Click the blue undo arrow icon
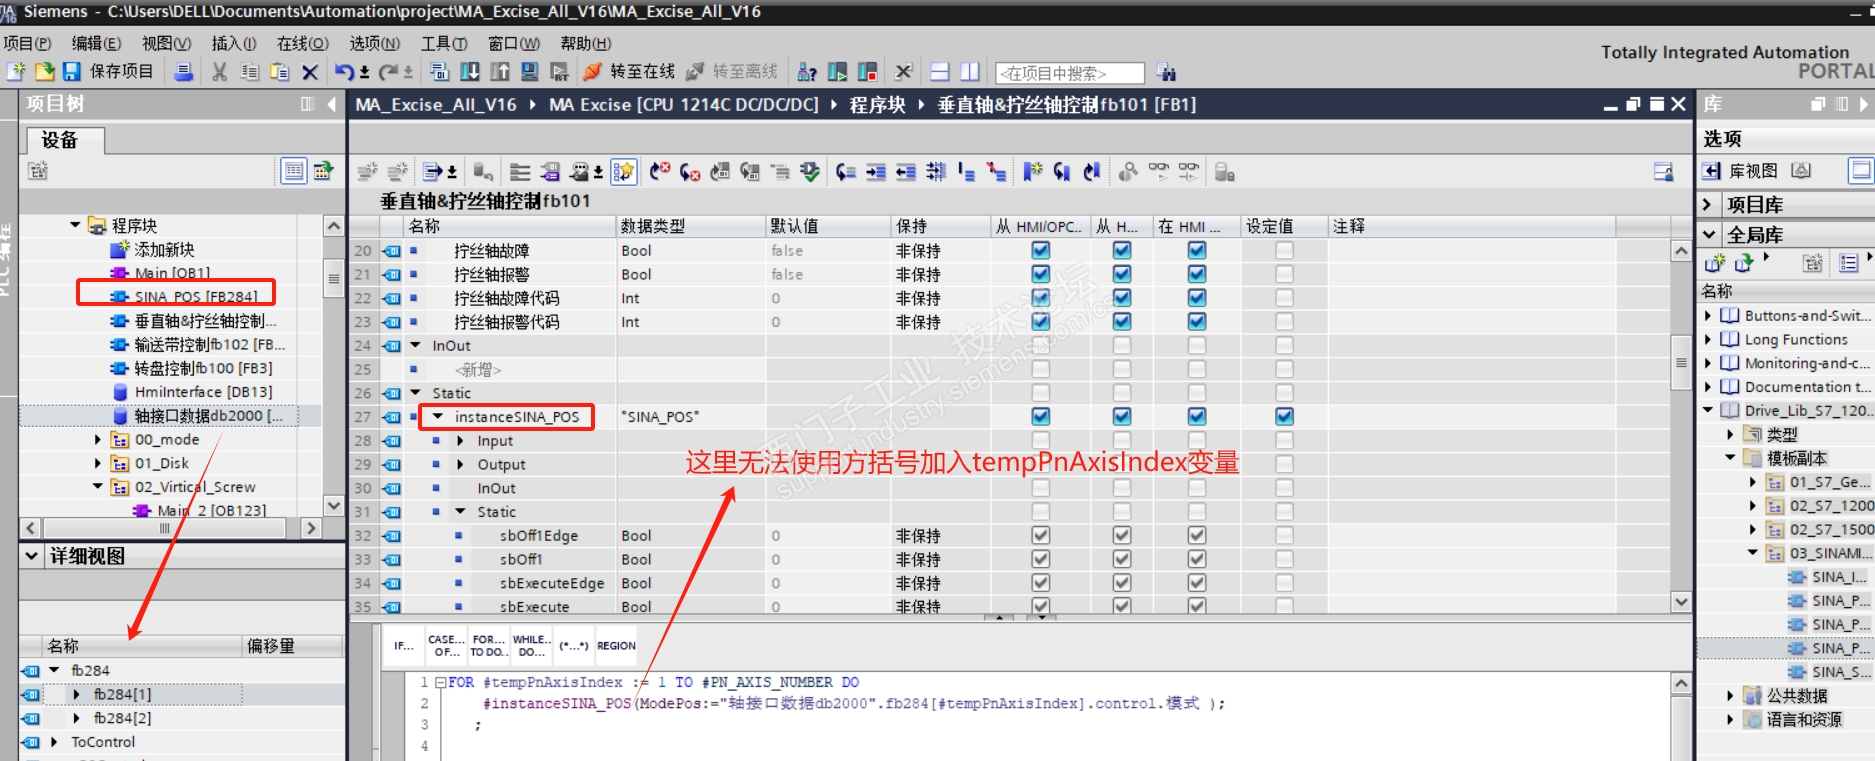The width and height of the screenshot is (1875, 761). 344,72
